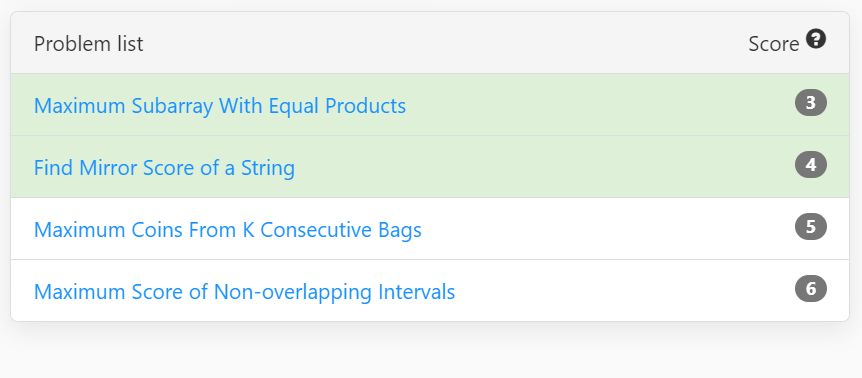862x378 pixels.
Task: Click empty space in Maximum Coins row
Action: click(605, 229)
